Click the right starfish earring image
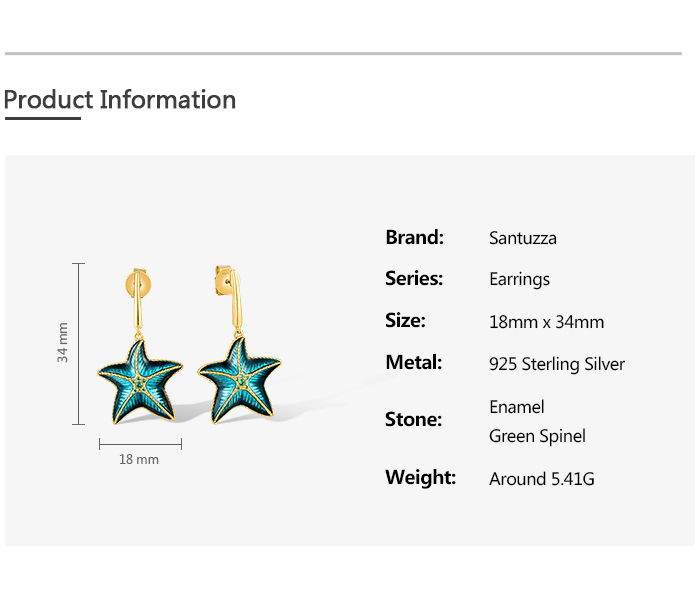This screenshot has width=700, height=596. [237, 375]
